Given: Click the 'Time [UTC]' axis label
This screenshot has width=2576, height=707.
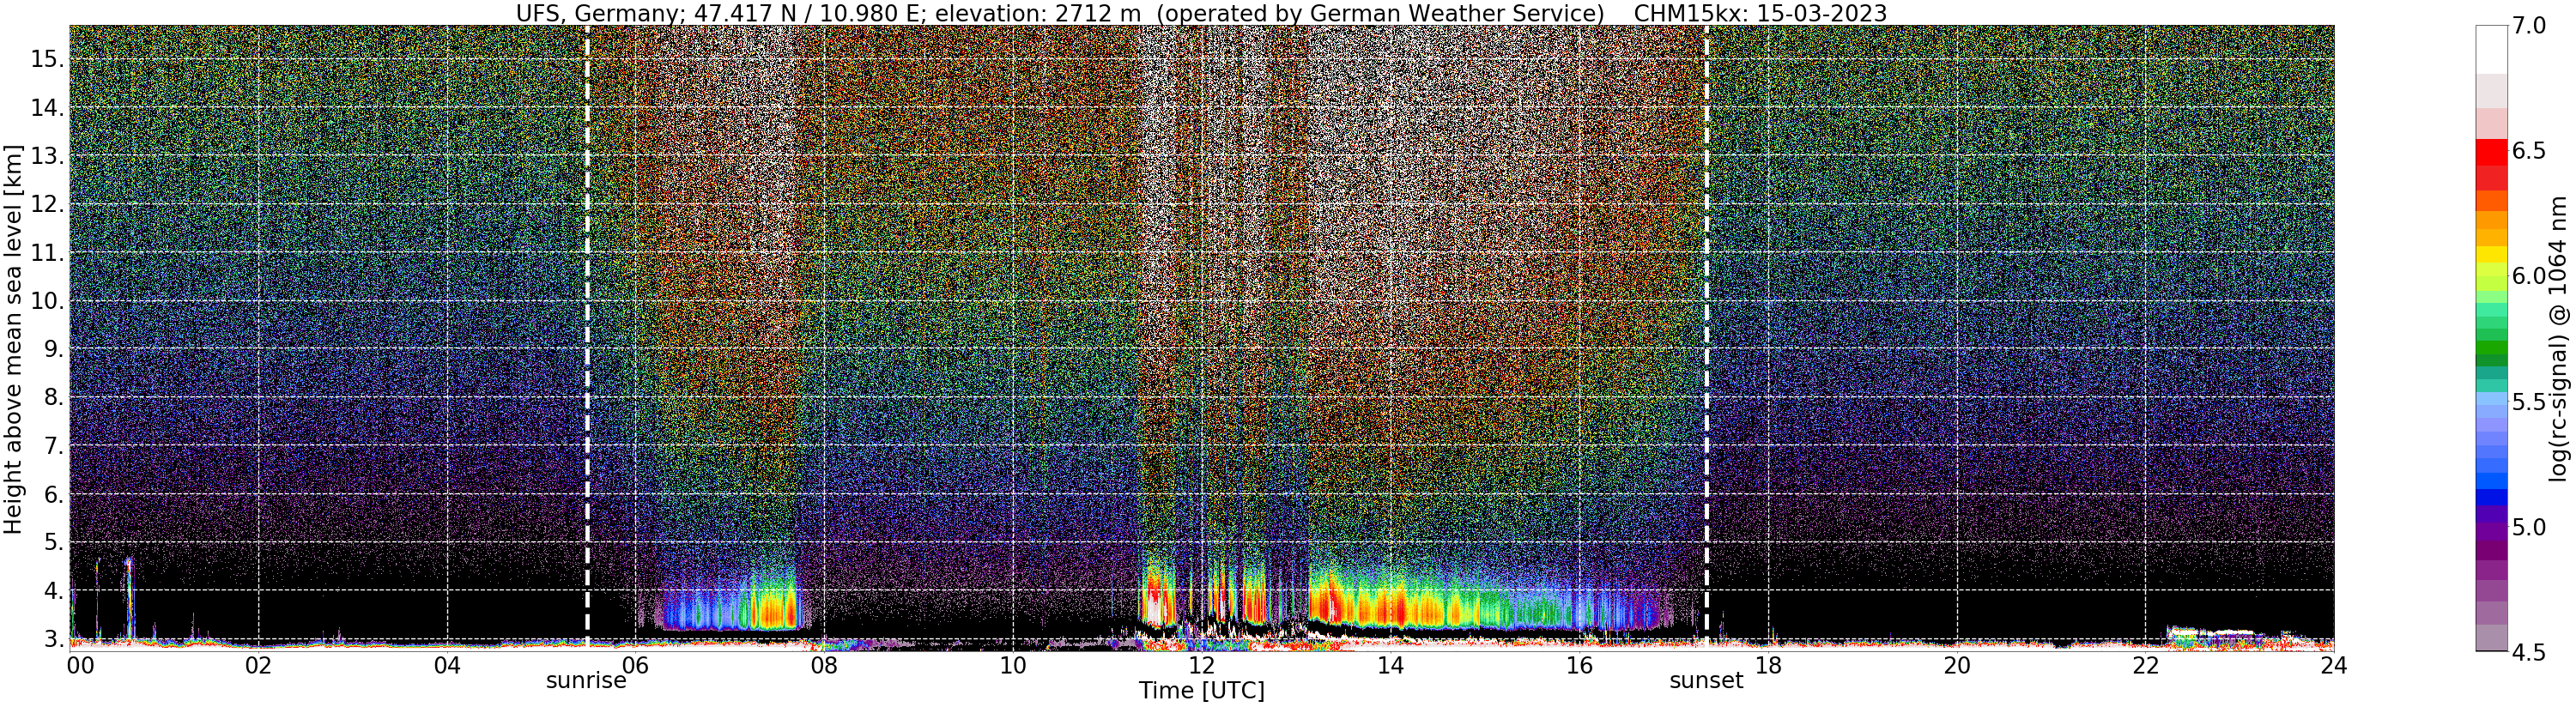Looking at the screenshot, I should click(x=1201, y=691).
